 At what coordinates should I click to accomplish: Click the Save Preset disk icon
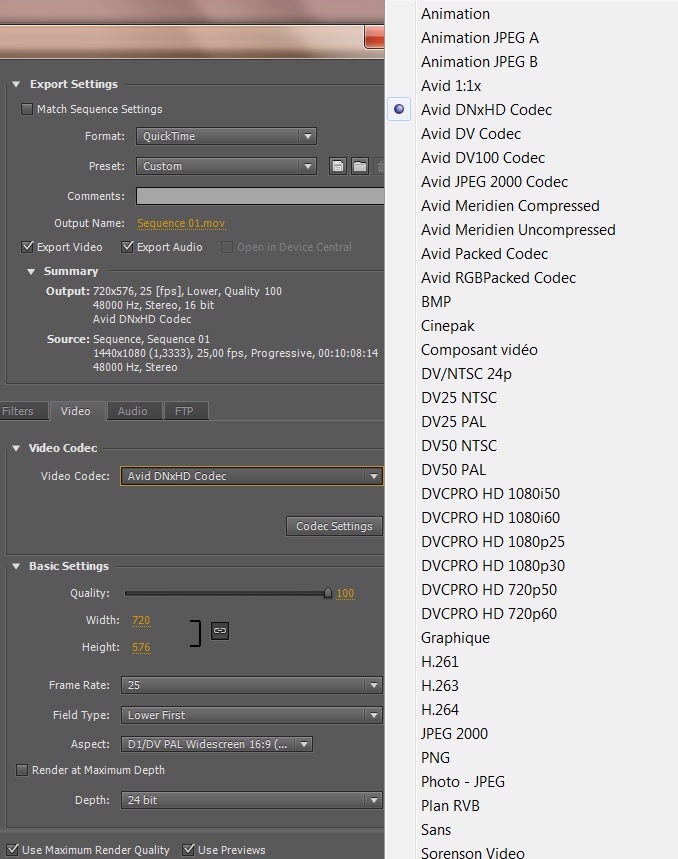point(337,166)
